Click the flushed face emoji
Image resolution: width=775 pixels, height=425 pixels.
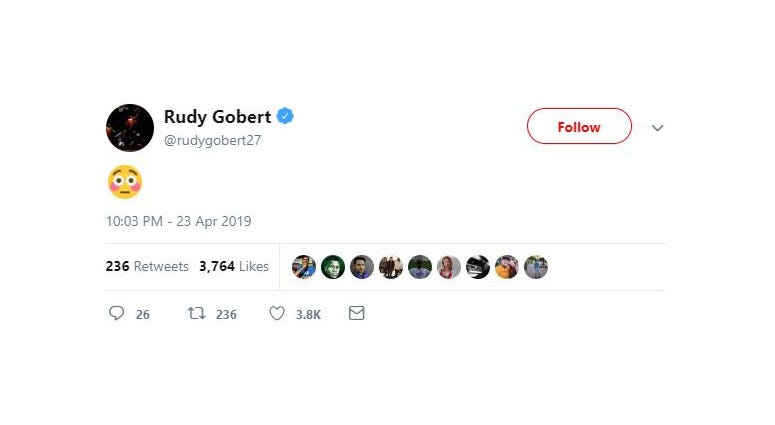[125, 182]
